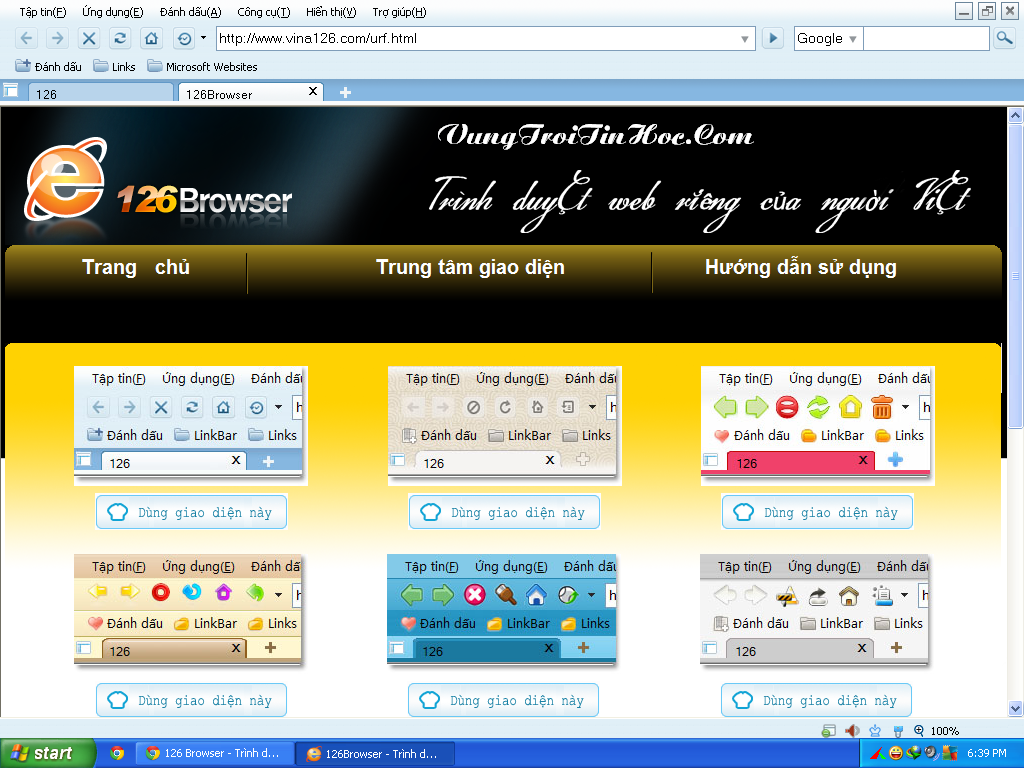The width and height of the screenshot is (1024, 768).
Task: Click Dùng giao diện này under the gray theme
Action: click(x=816, y=700)
